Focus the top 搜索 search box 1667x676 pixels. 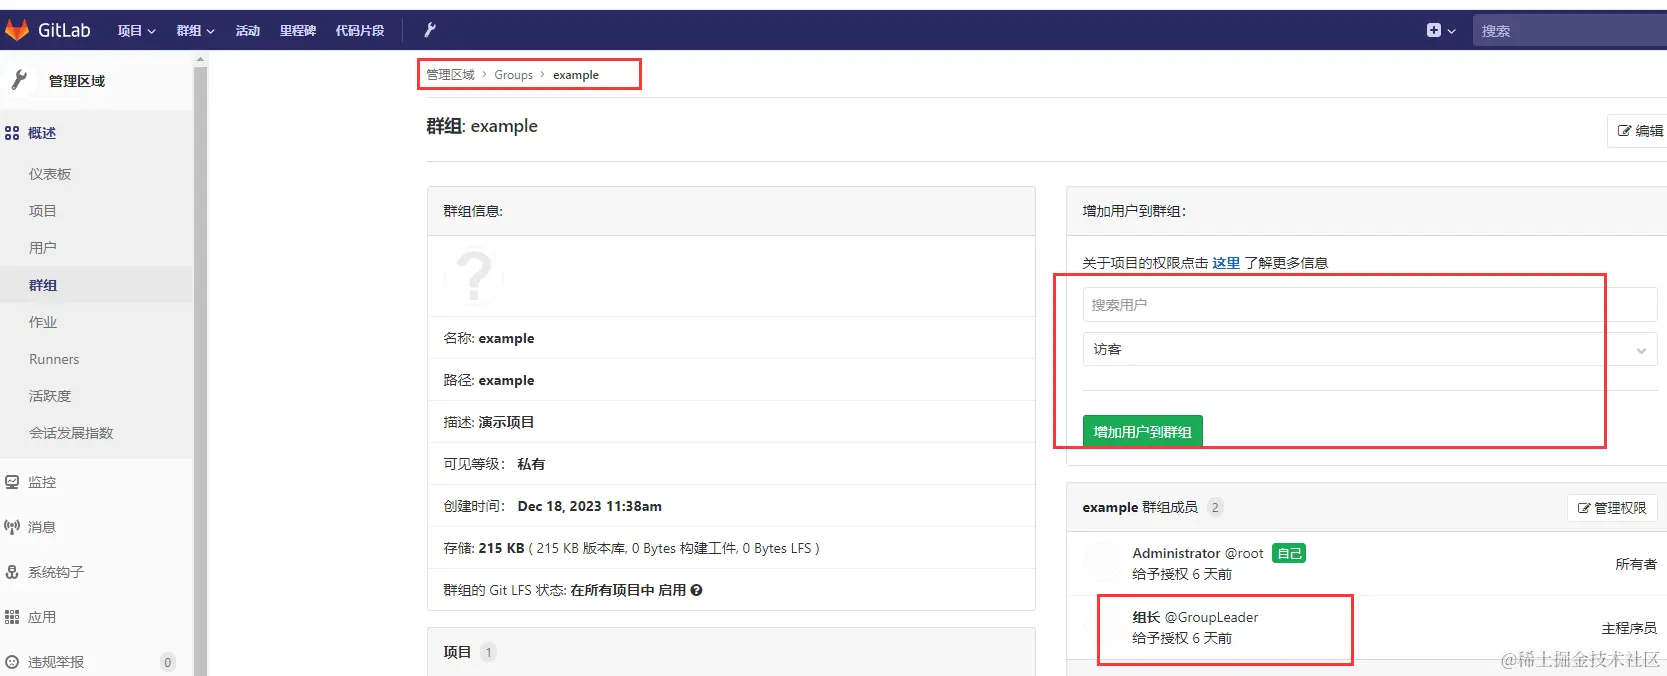[x=1569, y=31]
